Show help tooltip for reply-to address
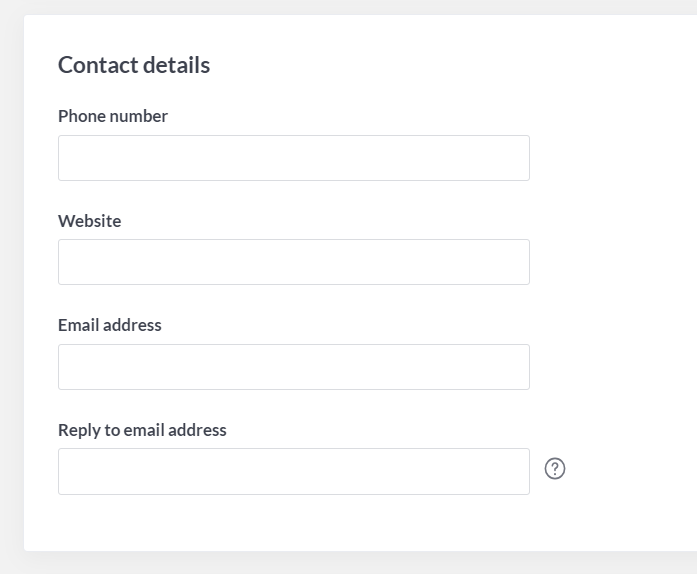 [x=555, y=469]
